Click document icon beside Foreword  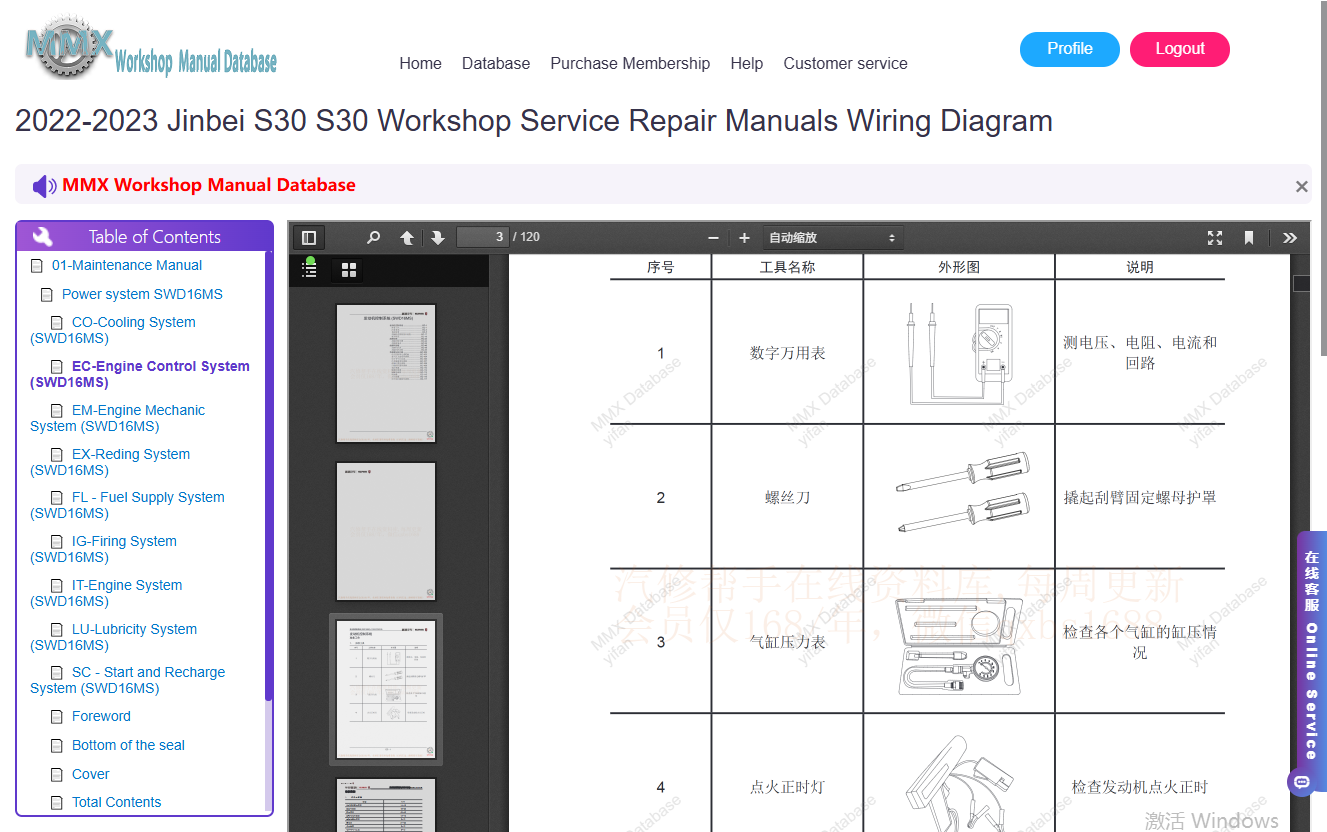pos(57,717)
